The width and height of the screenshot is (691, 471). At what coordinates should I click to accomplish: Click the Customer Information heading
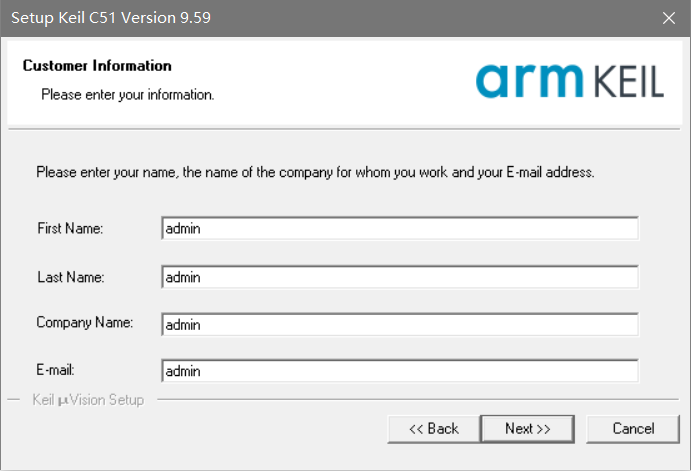click(x=97, y=66)
